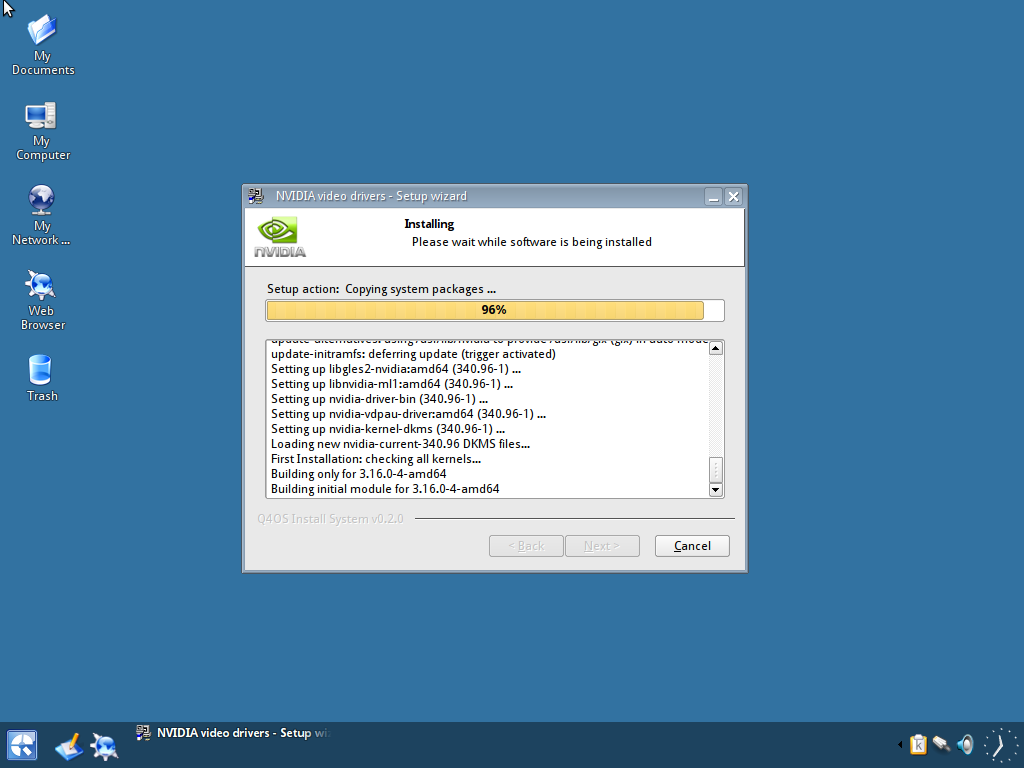Switch to NVIDIA video drivers taskbar entry
1024x768 pixels.
(x=233, y=733)
